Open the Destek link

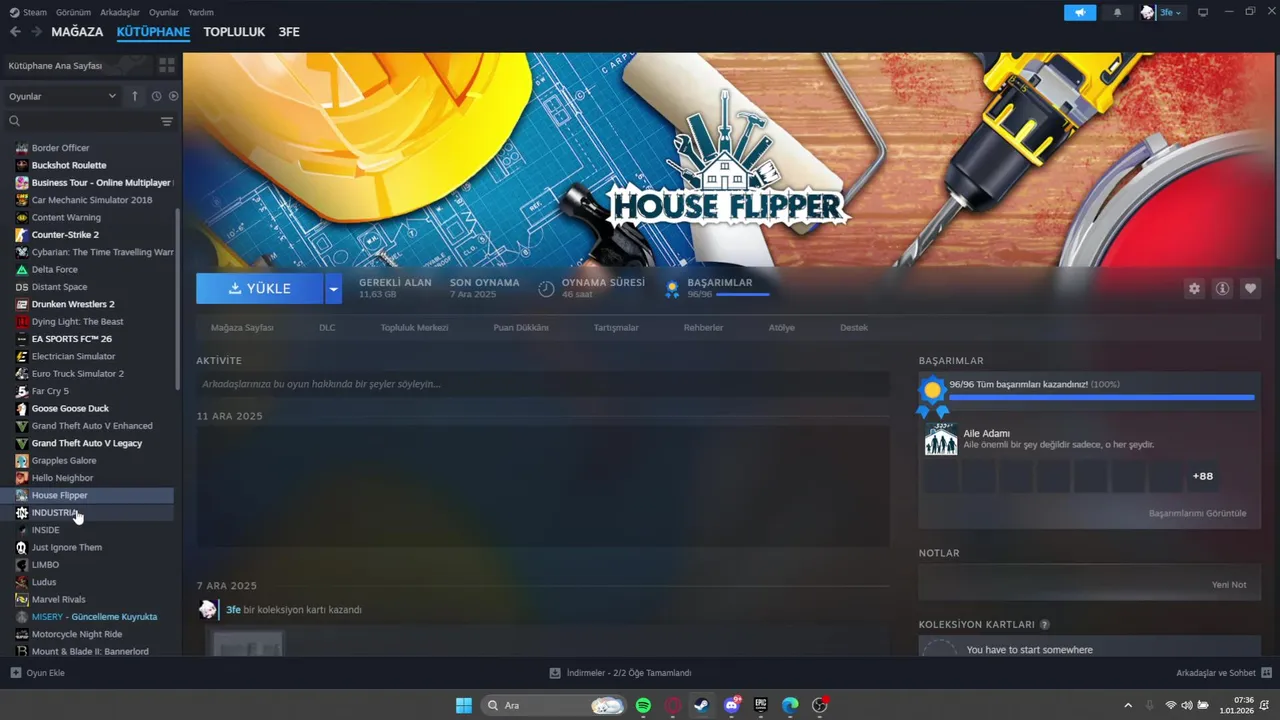[854, 328]
